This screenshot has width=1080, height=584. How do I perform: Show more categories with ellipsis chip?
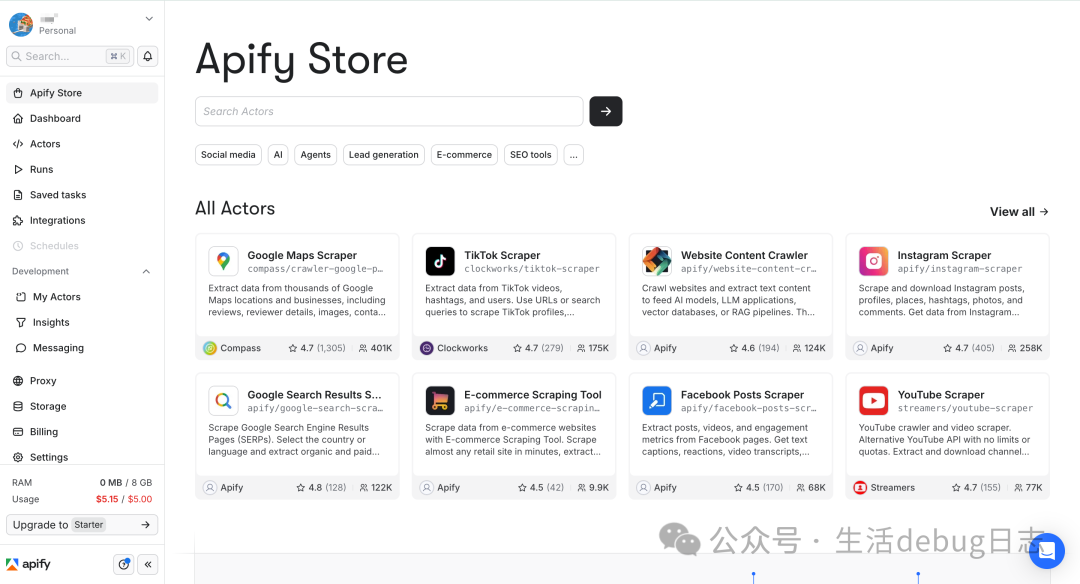pyautogui.click(x=574, y=155)
